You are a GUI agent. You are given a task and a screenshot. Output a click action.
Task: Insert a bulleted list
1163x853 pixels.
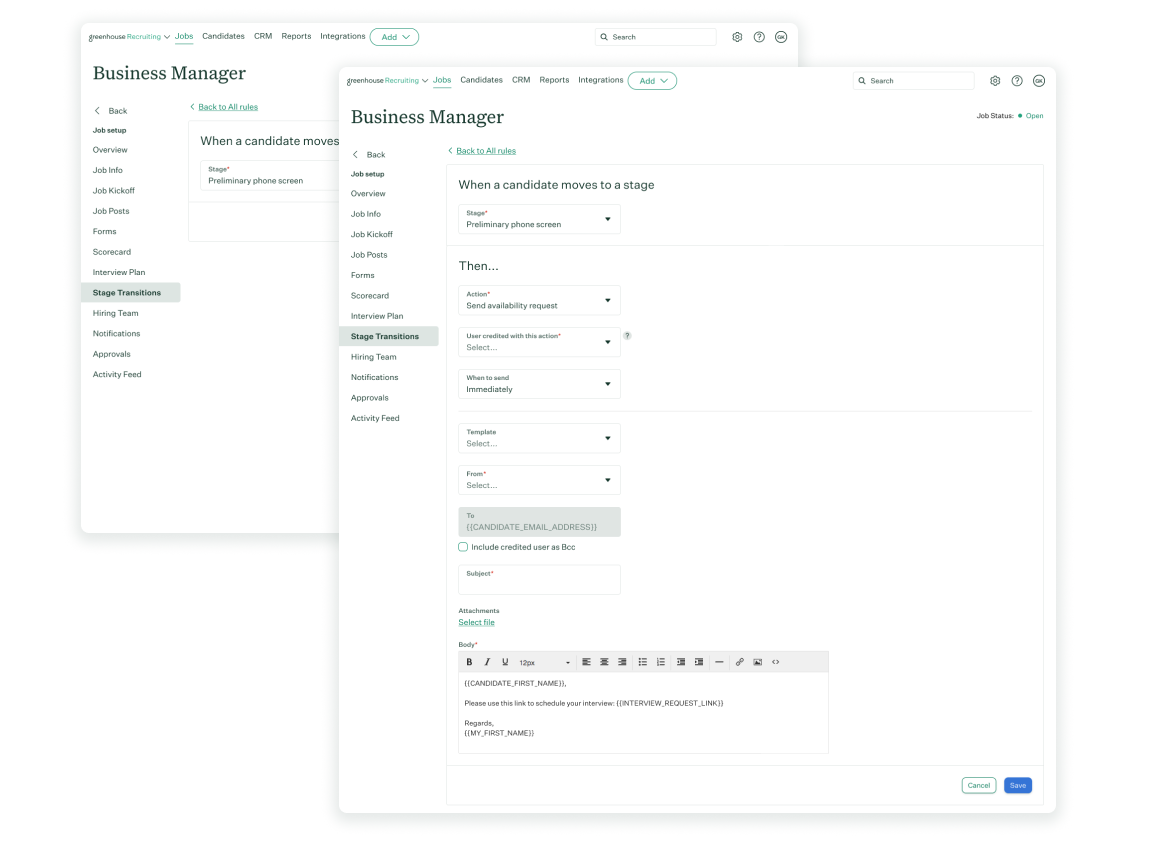[x=643, y=662]
